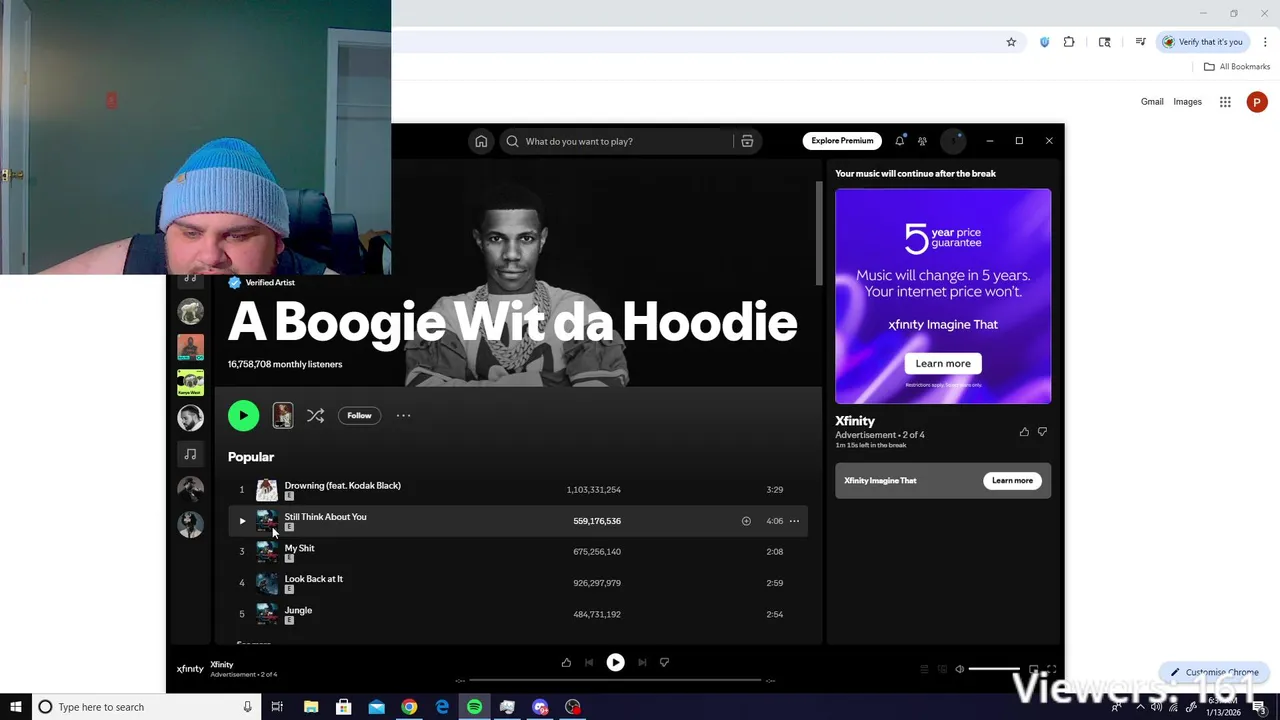Open Gmail link on Google page
The width and height of the screenshot is (1280, 720).
click(1152, 102)
